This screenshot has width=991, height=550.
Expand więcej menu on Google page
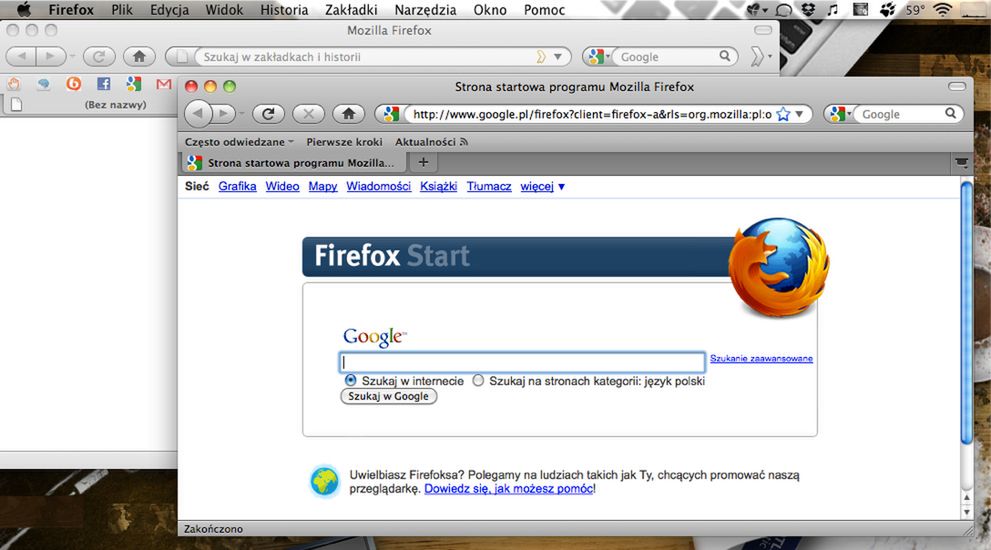[x=542, y=186]
